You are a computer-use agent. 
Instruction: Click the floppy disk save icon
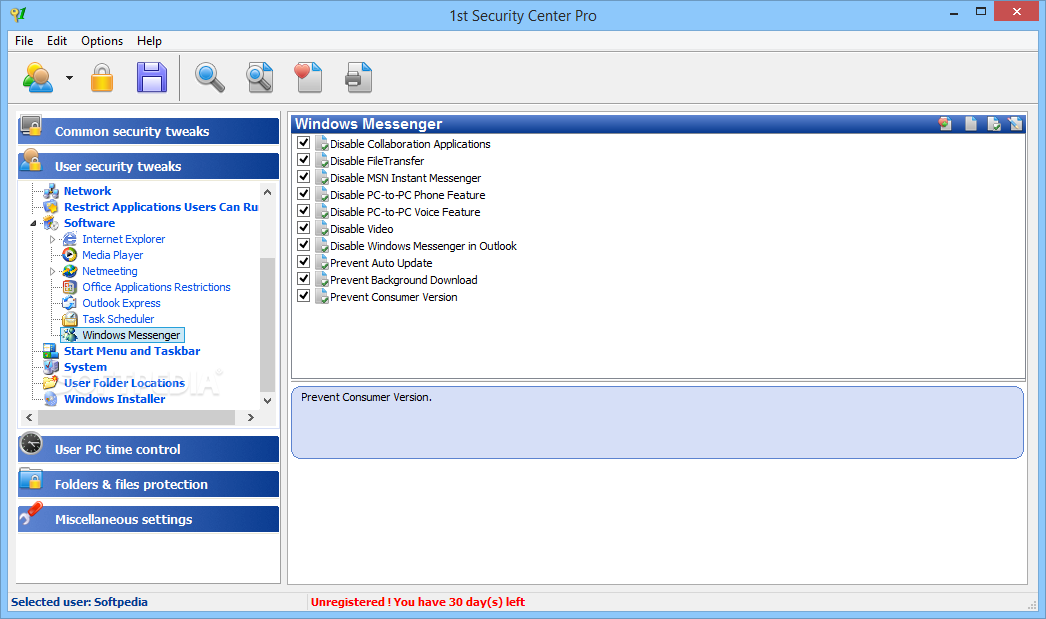[152, 77]
